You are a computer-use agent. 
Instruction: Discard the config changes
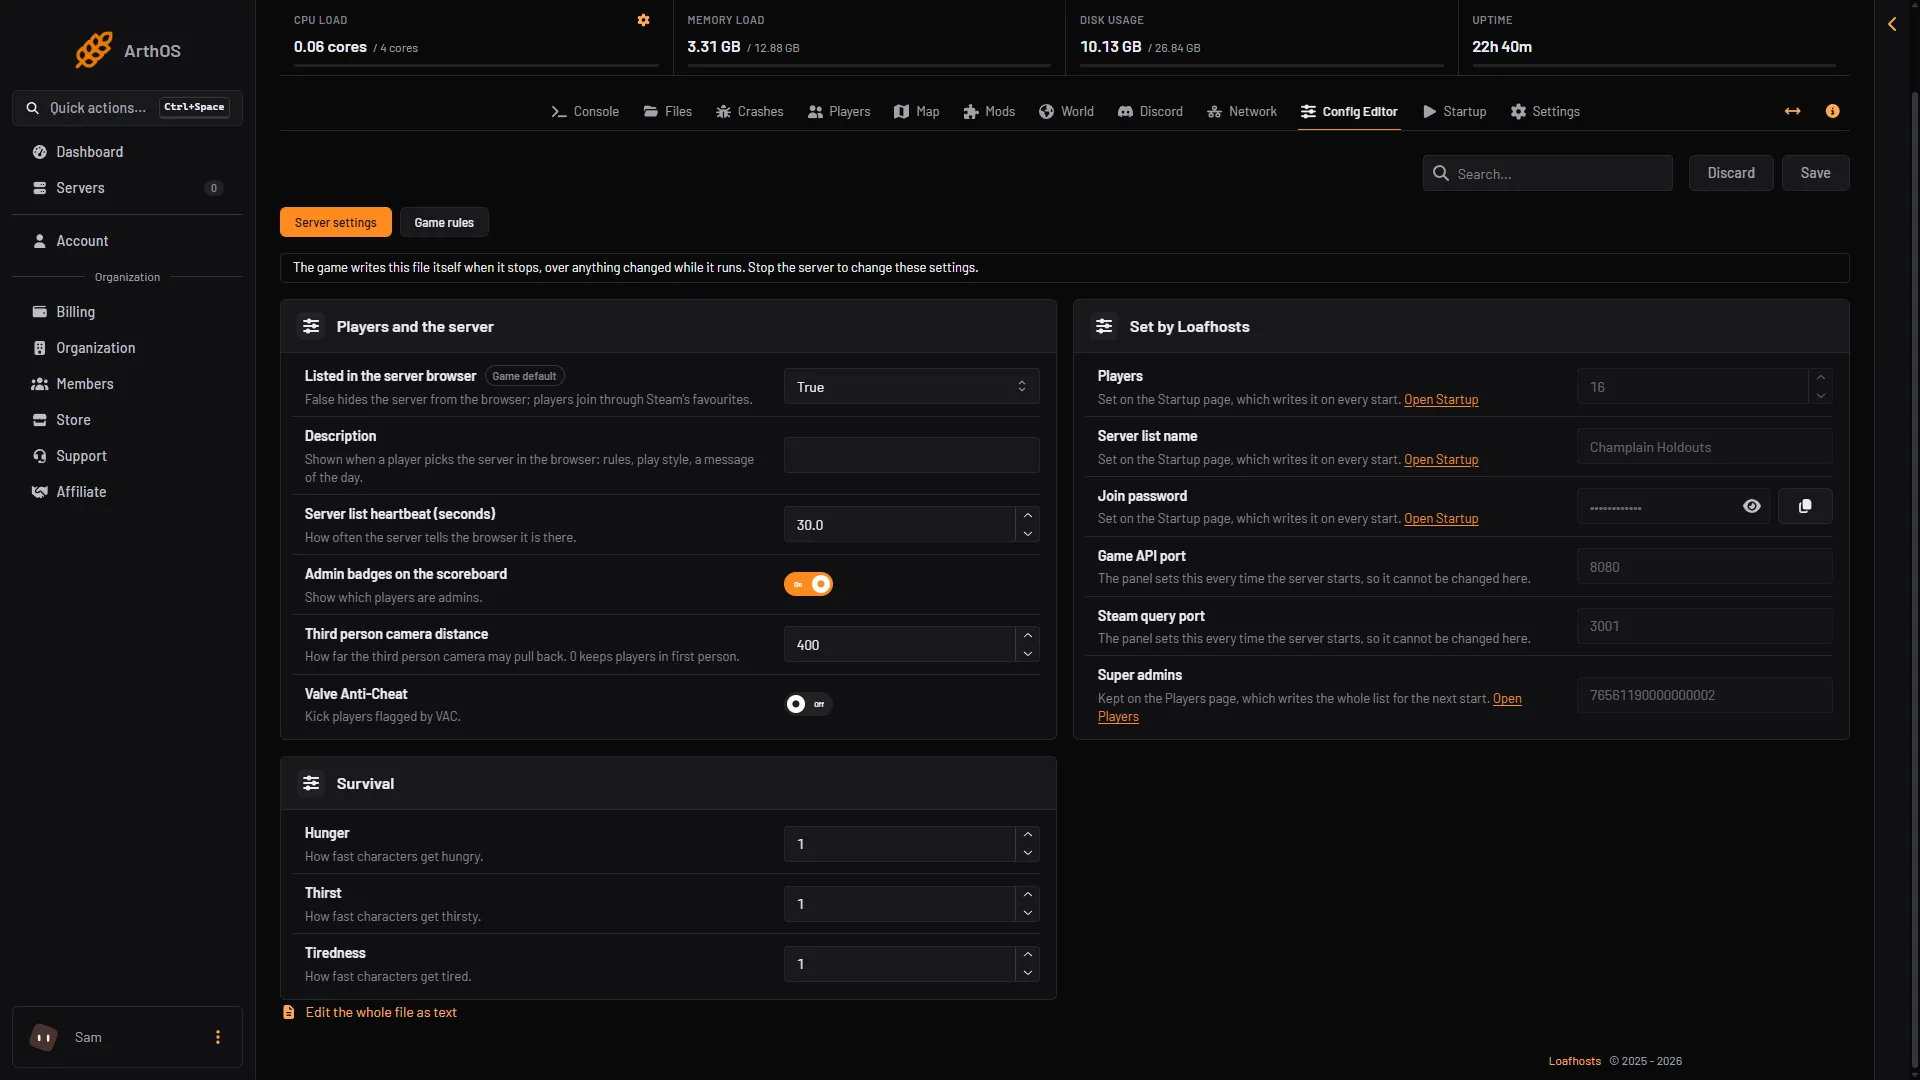(x=1731, y=173)
